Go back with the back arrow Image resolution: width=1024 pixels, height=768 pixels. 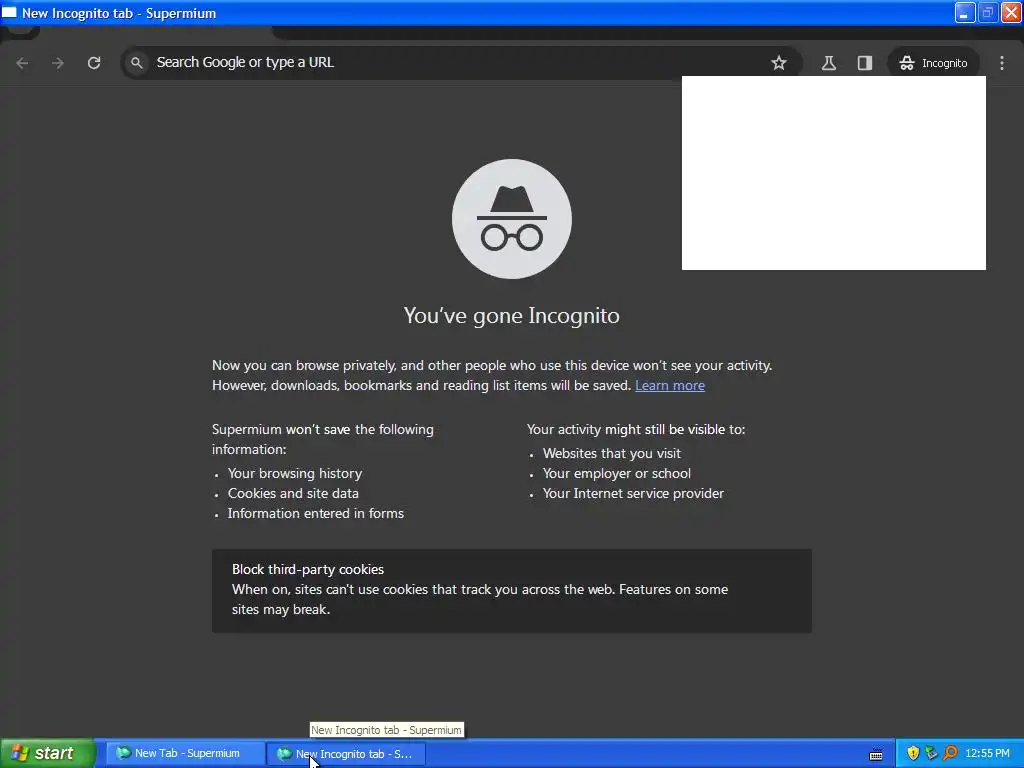click(x=22, y=63)
